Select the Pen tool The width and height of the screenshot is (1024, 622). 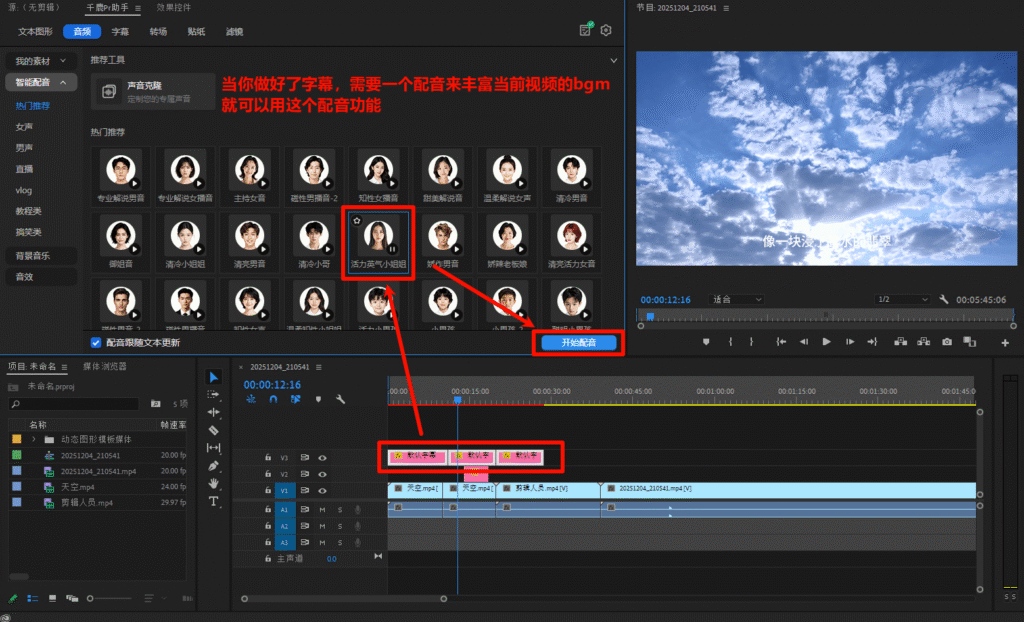tap(214, 466)
